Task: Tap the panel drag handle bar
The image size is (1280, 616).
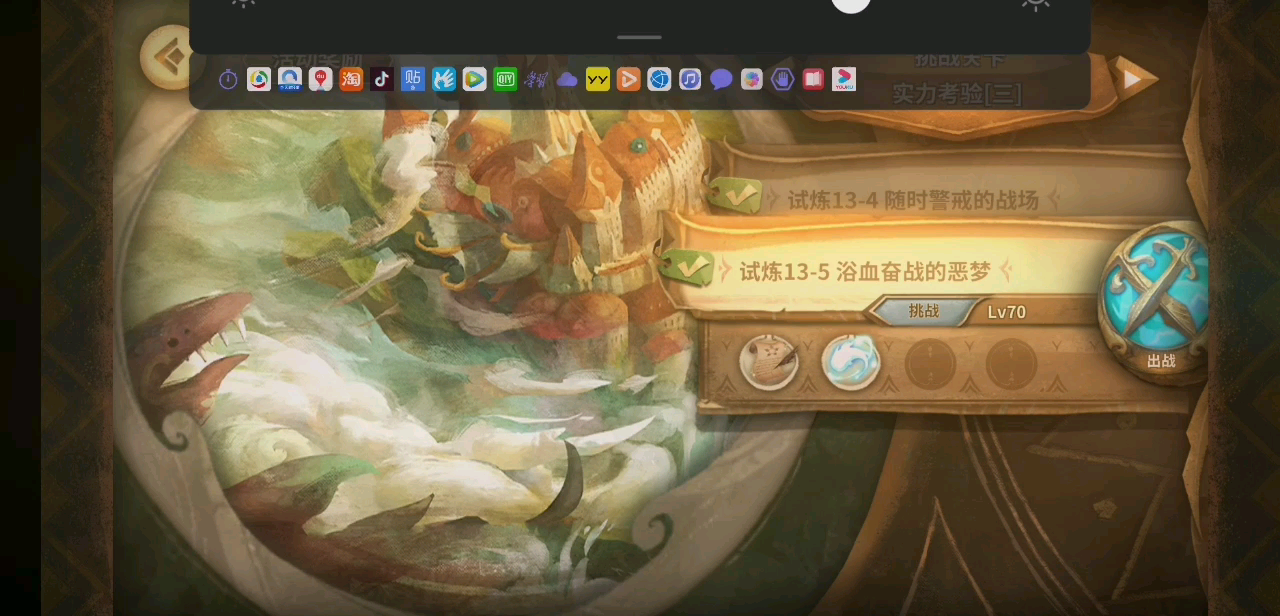Action: tap(639, 37)
